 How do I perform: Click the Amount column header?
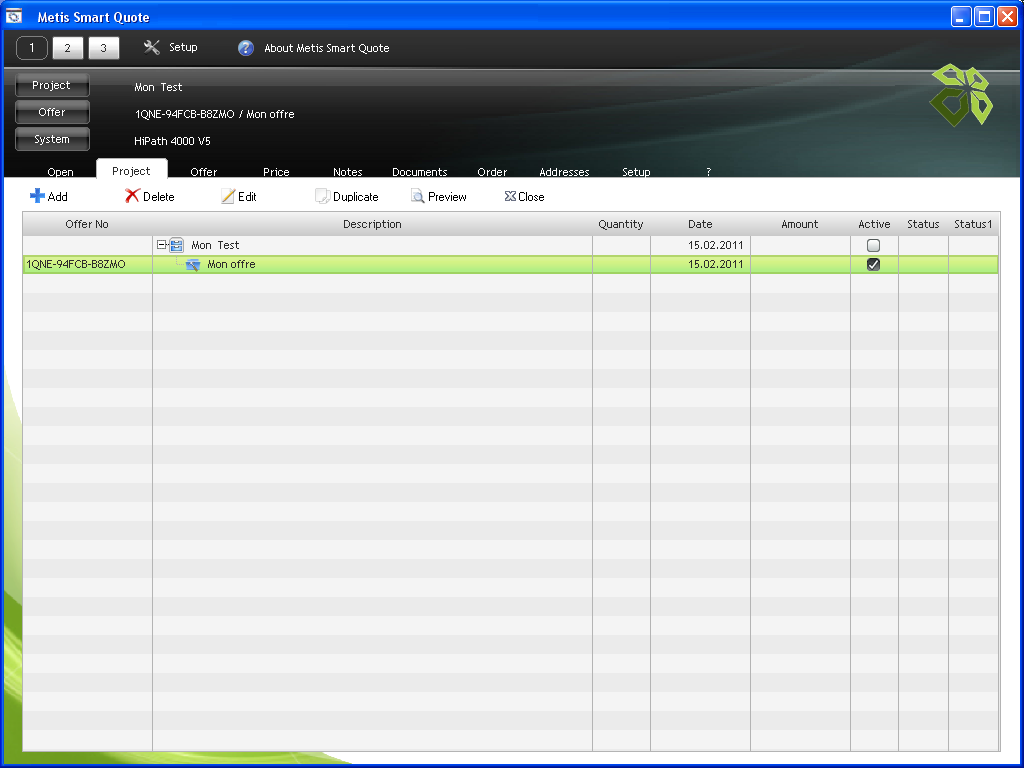click(x=800, y=224)
